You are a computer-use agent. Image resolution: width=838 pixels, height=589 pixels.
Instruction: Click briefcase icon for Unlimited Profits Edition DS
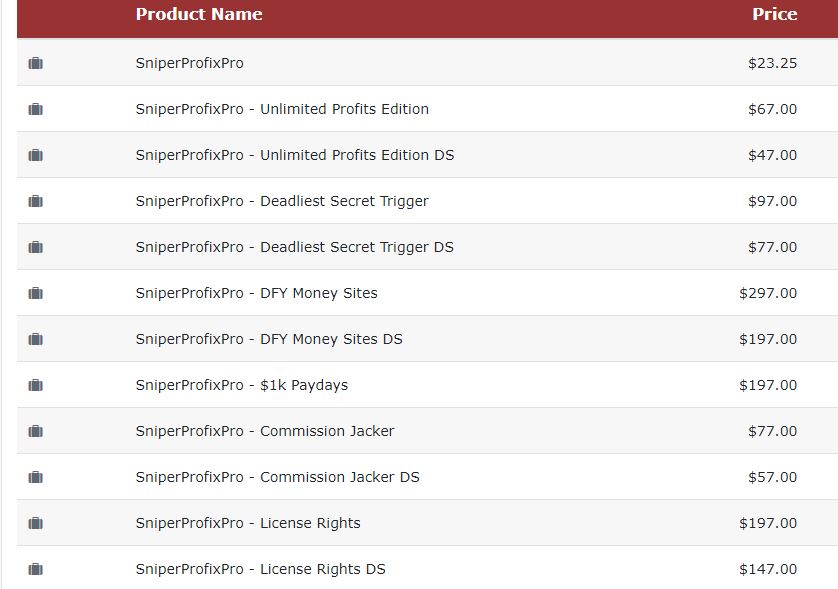[35, 155]
